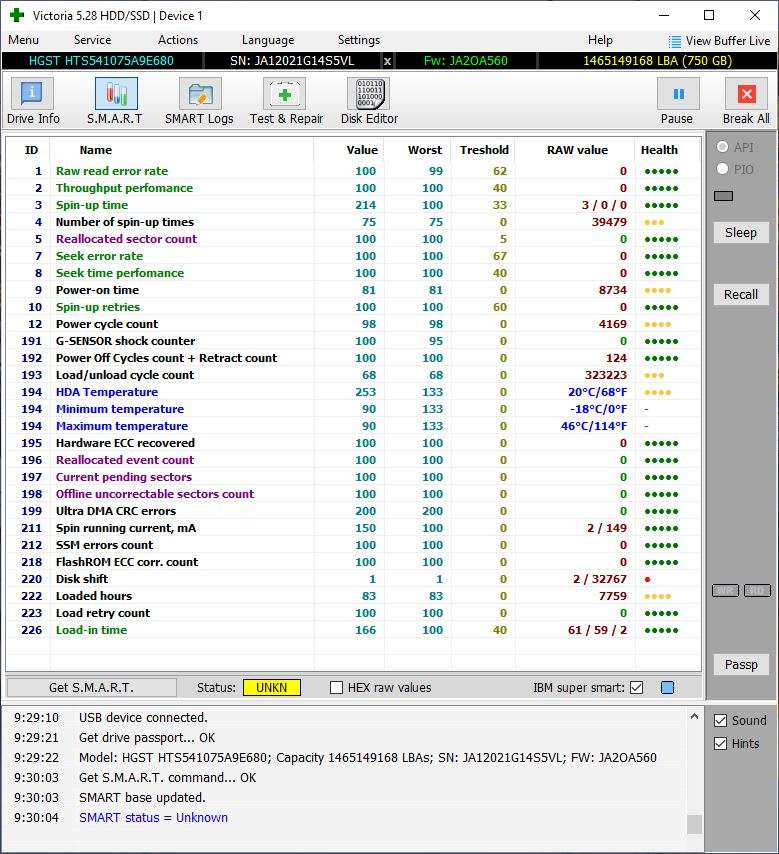
Task: Select the Power-on time row
Action: (x=353, y=290)
